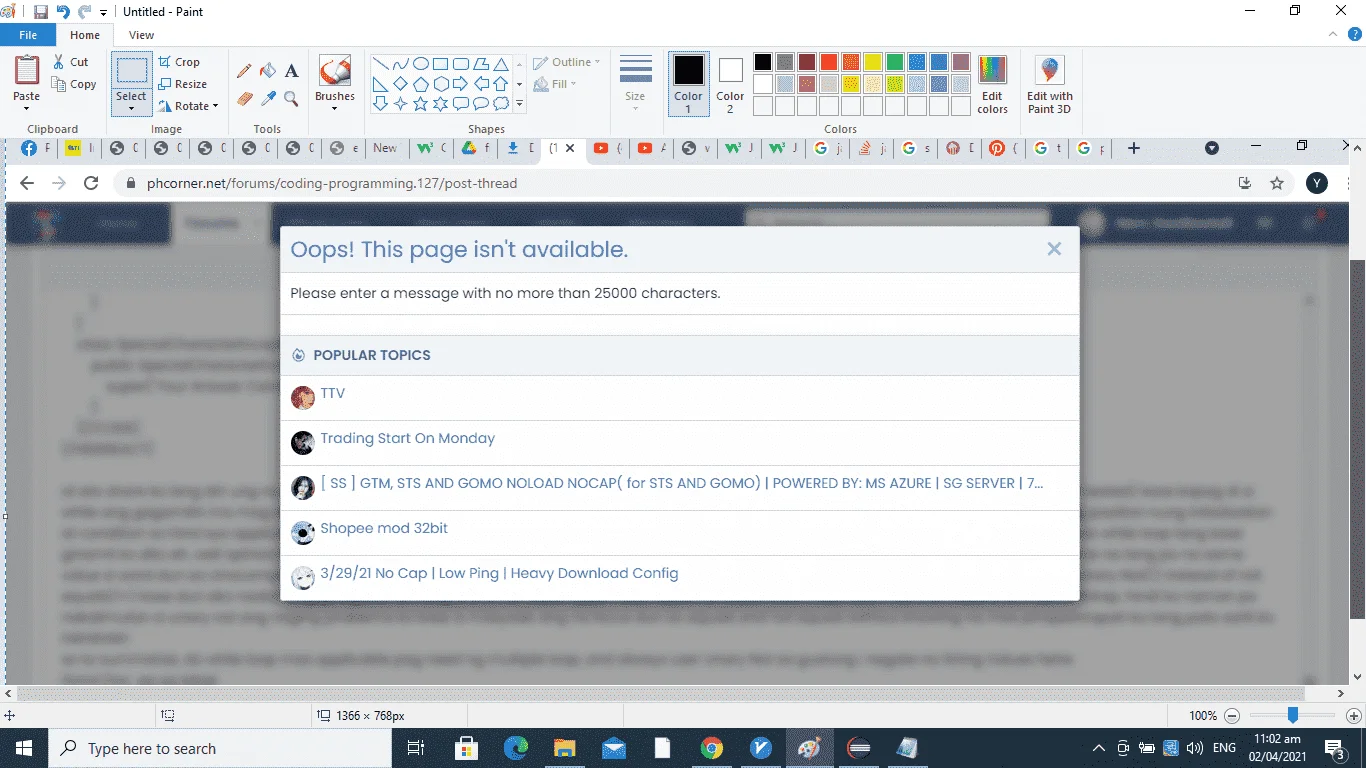Open the '[ SS ] GTM, STS AND GOMO' topic
Image resolution: width=1366 pixels, height=768 pixels.
[681, 483]
